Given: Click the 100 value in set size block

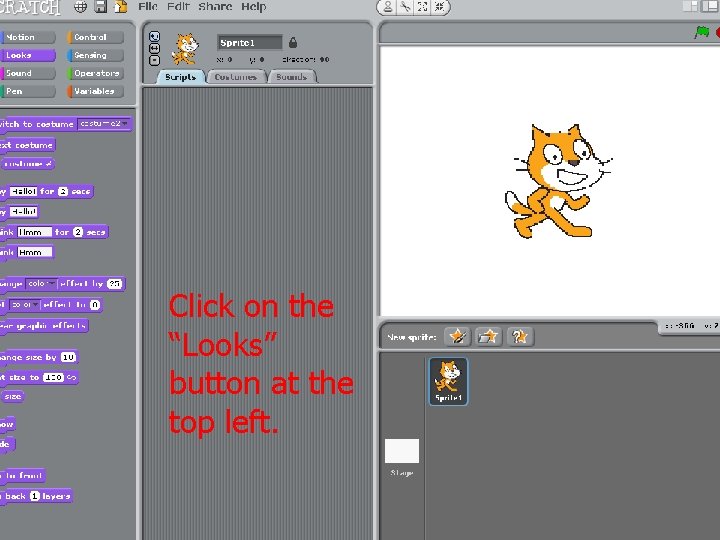Looking at the screenshot, I should (x=53, y=377).
